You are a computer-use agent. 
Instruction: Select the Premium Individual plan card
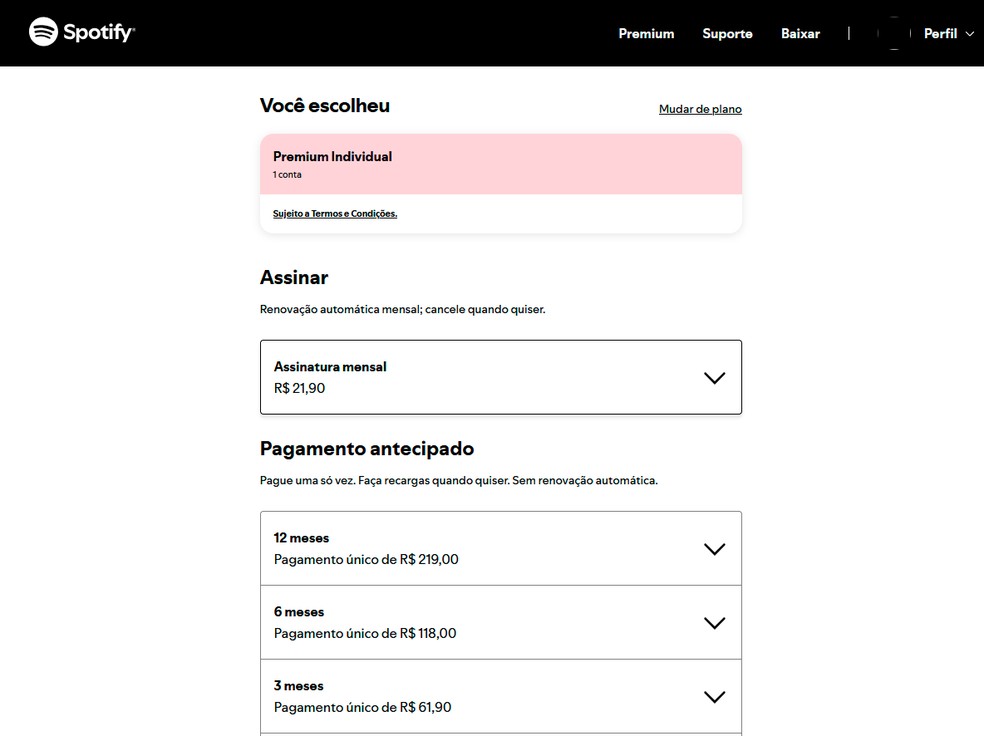pos(500,164)
